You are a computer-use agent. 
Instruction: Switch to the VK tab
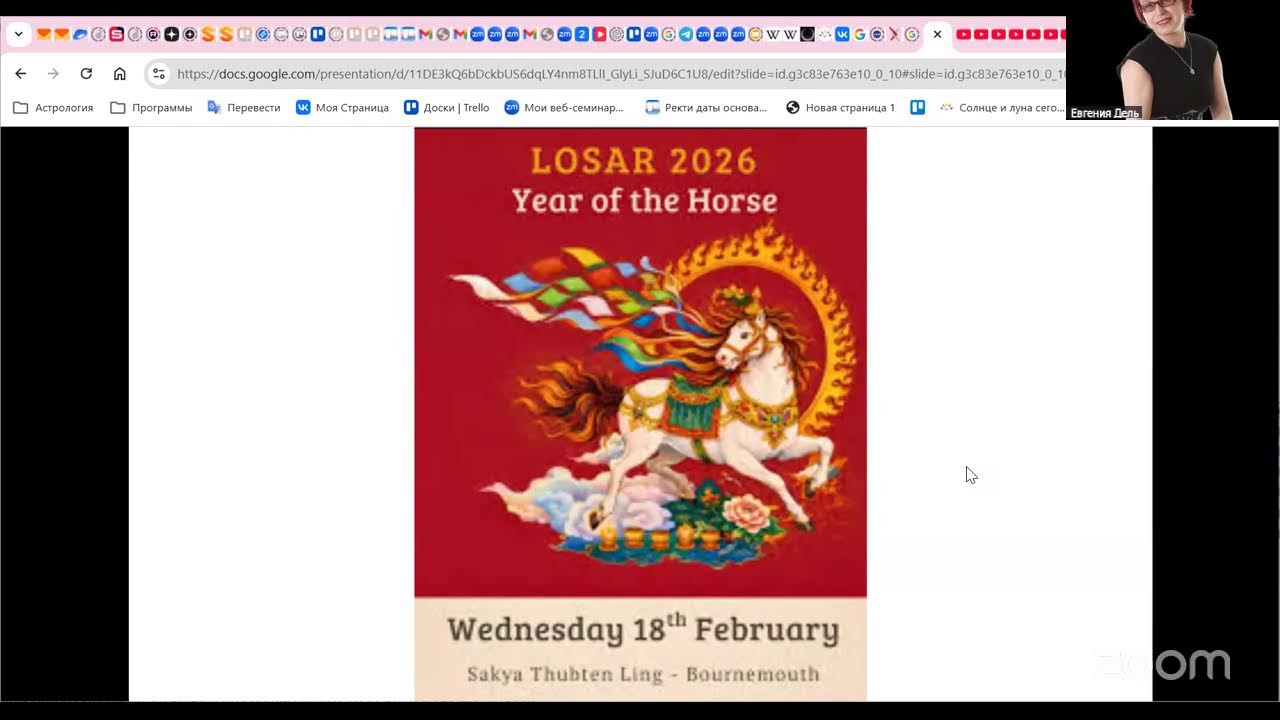[841, 34]
